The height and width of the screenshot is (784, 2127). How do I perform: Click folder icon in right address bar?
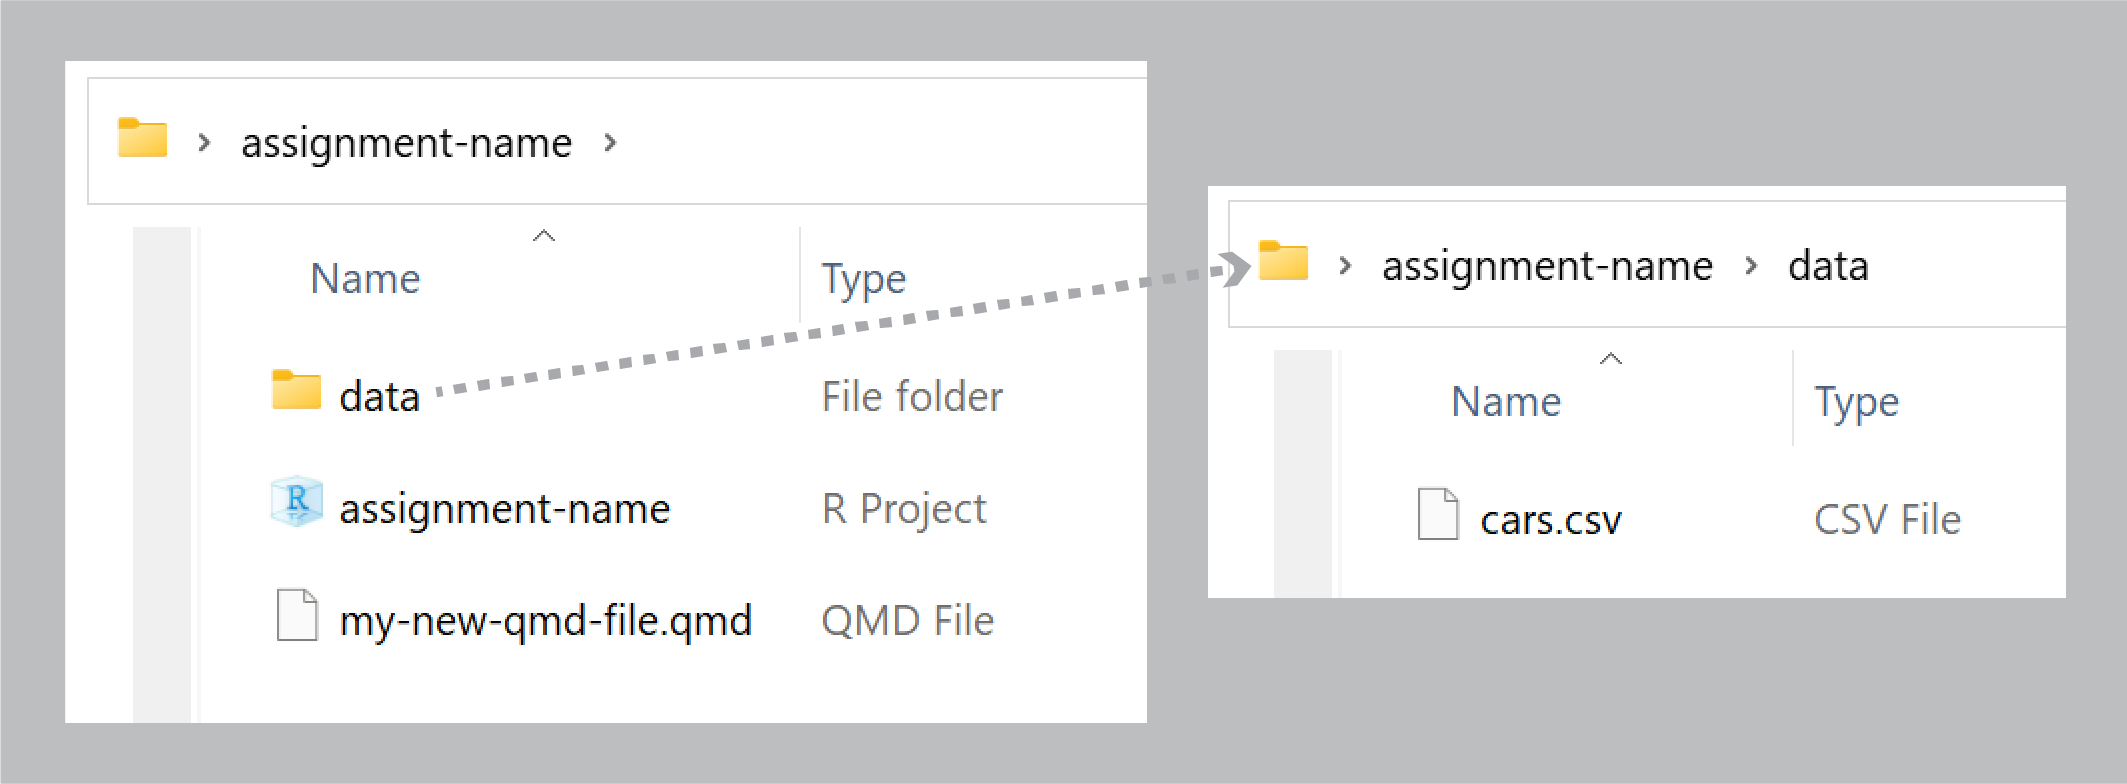point(1284,261)
